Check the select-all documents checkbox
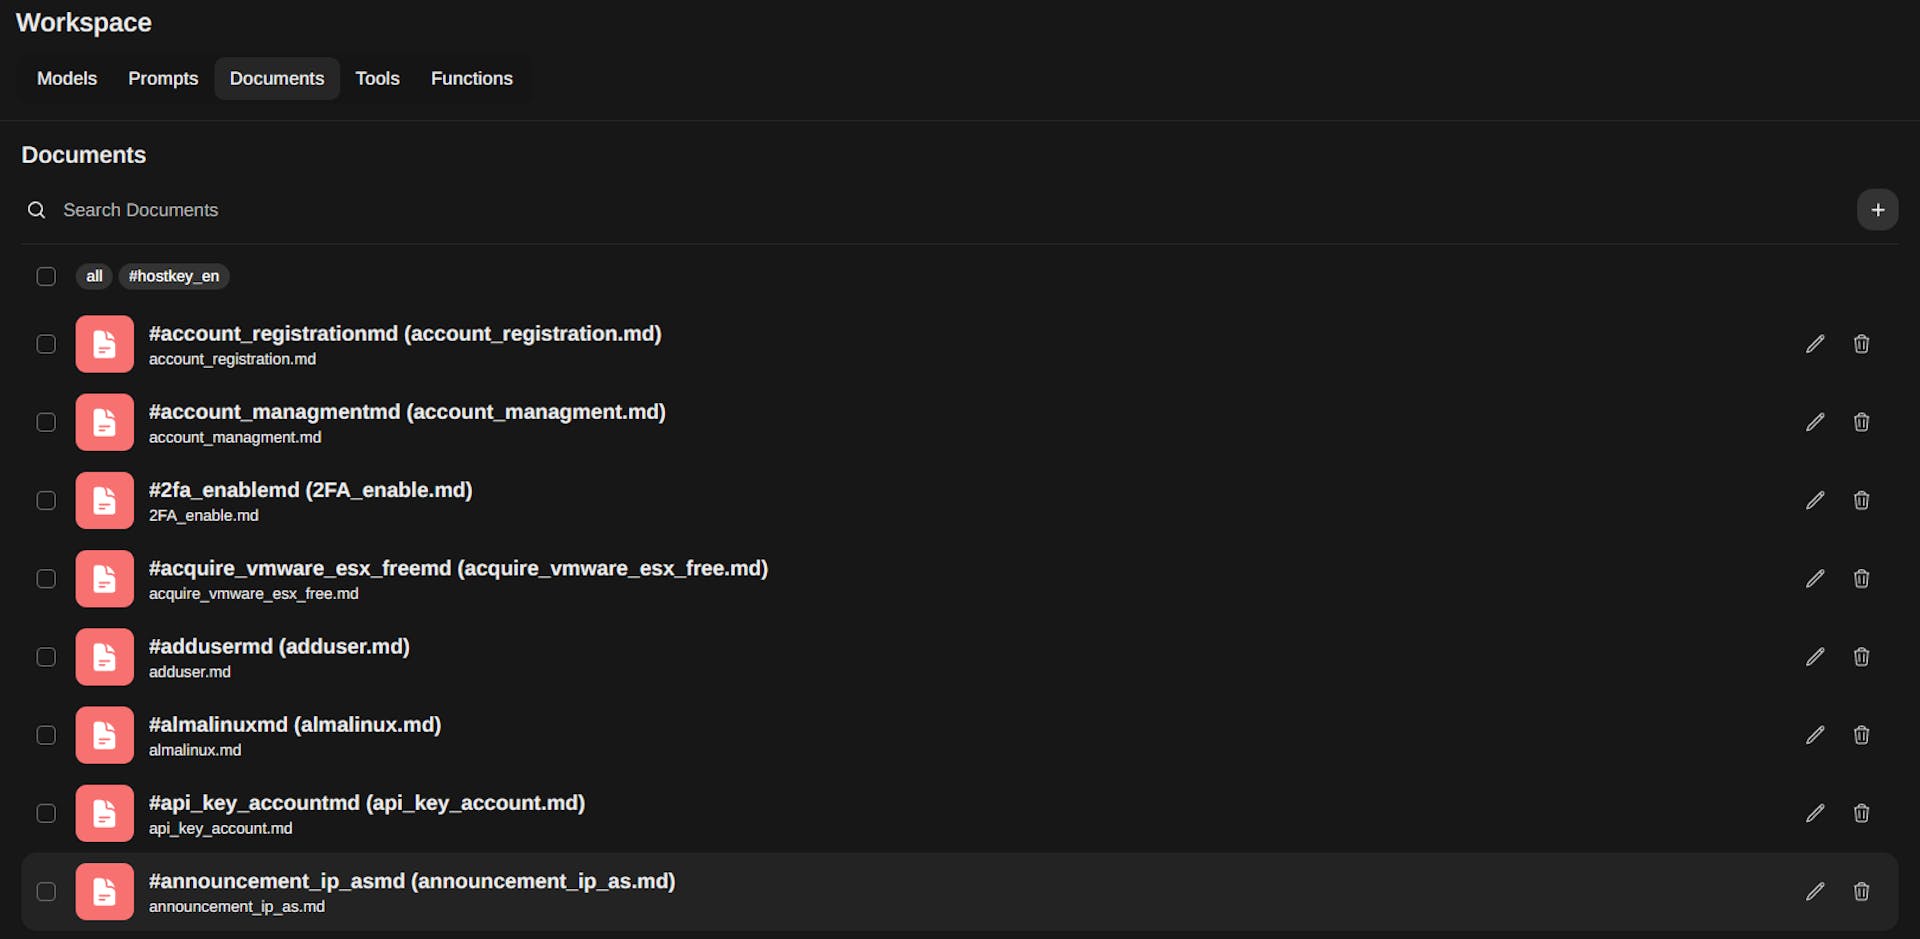The image size is (1920, 939). (46, 276)
